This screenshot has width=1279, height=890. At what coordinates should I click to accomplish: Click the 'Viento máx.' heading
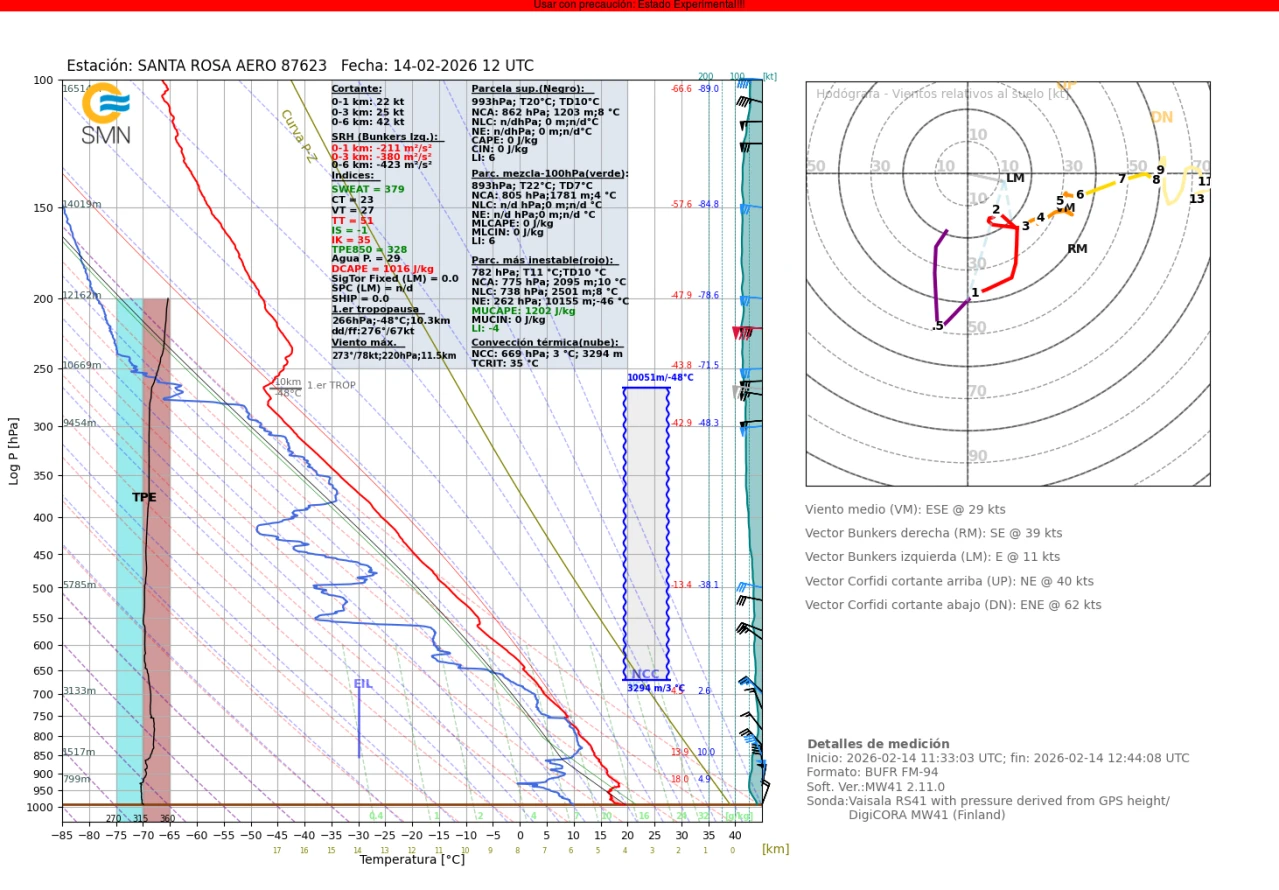click(x=366, y=342)
